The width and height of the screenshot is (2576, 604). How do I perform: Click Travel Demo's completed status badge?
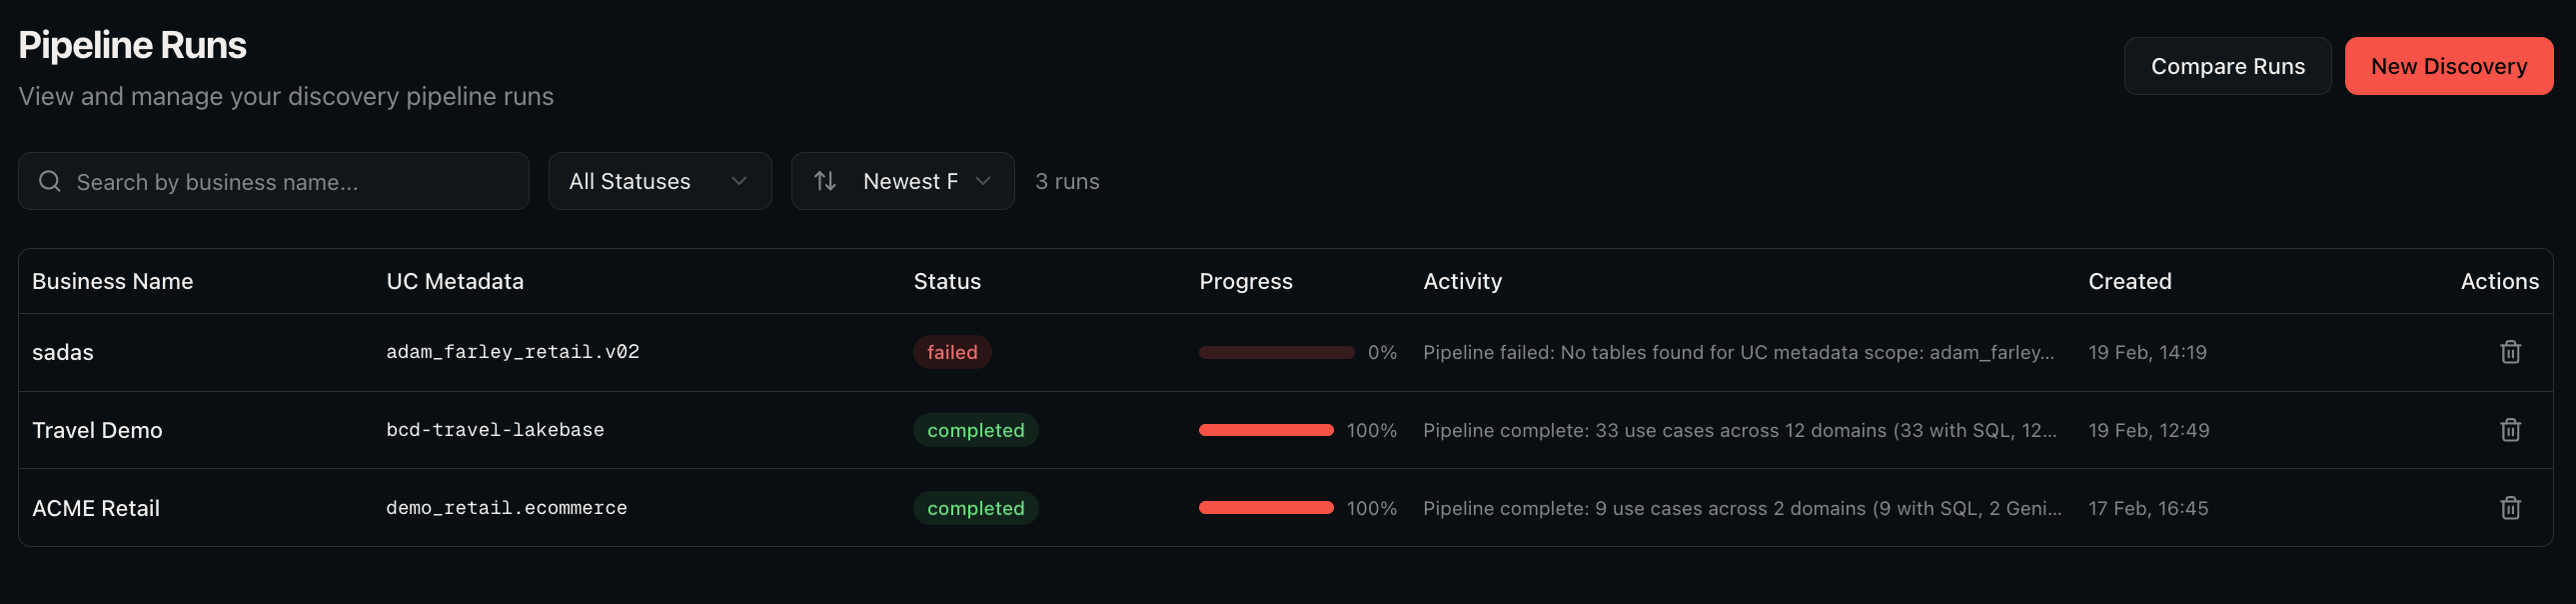pos(975,430)
